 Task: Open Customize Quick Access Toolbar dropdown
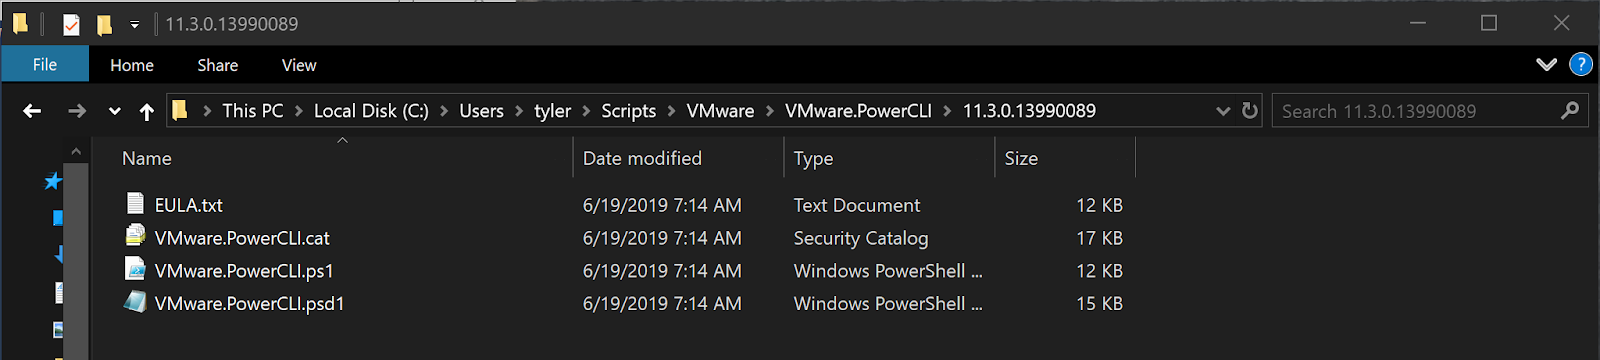pyautogui.click(x=135, y=25)
